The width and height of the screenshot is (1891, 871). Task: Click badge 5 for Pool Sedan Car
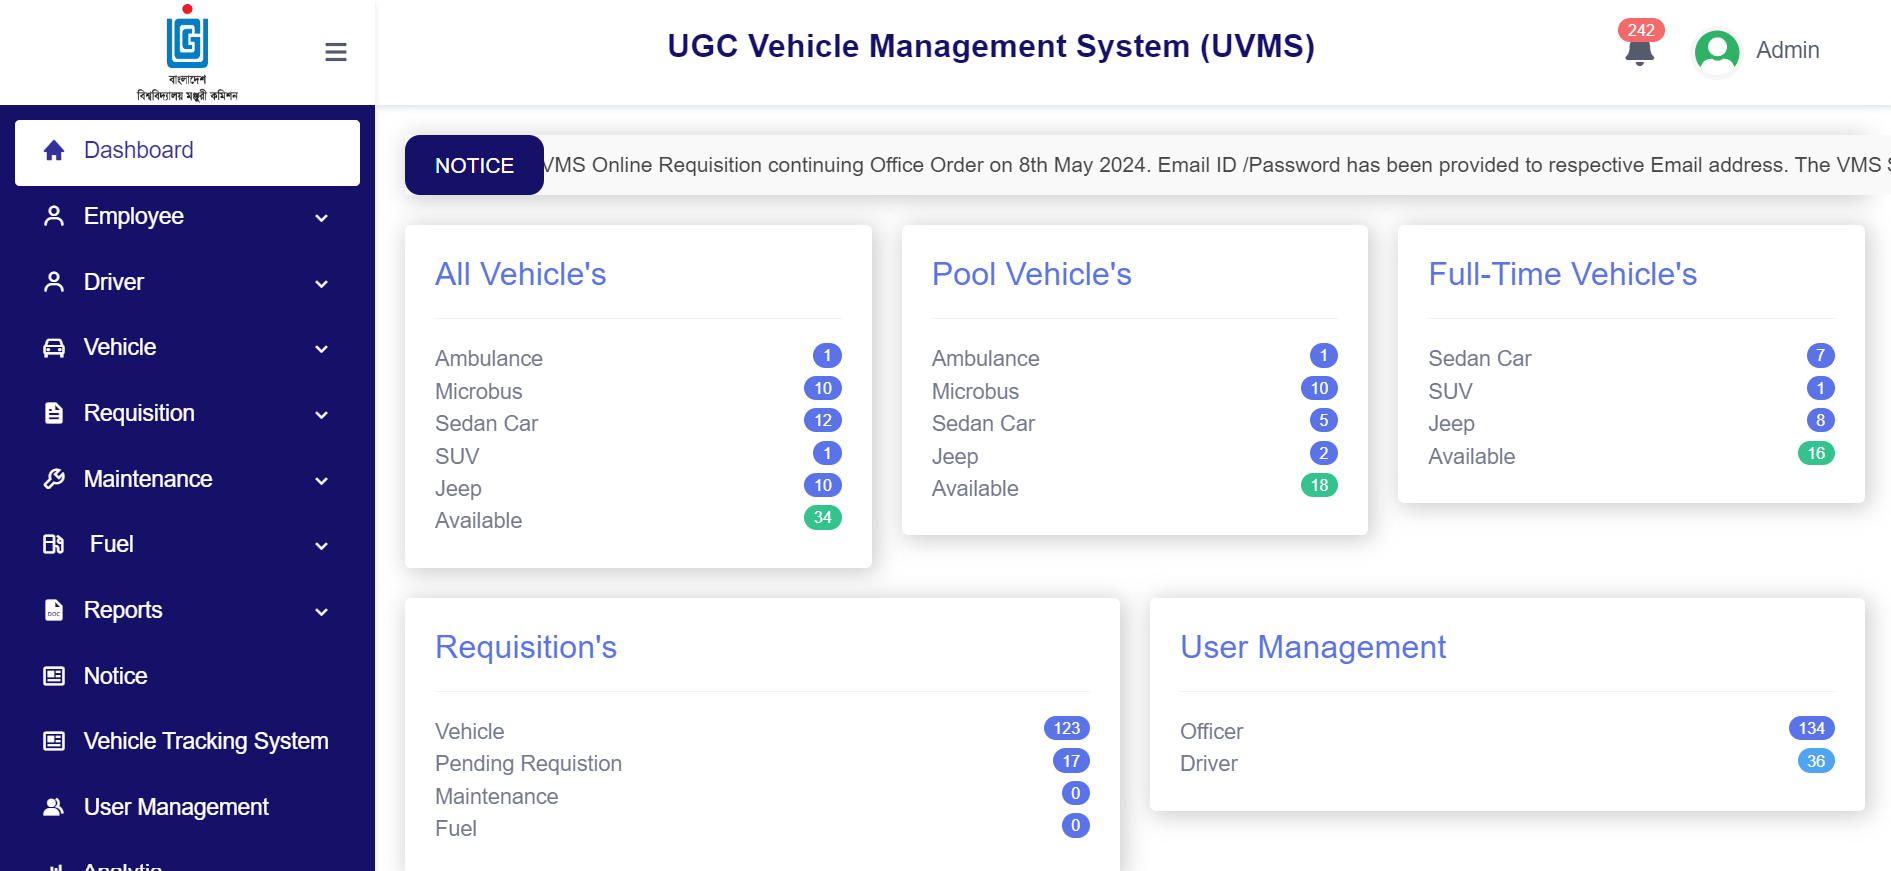pyautogui.click(x=1324, y=421)
